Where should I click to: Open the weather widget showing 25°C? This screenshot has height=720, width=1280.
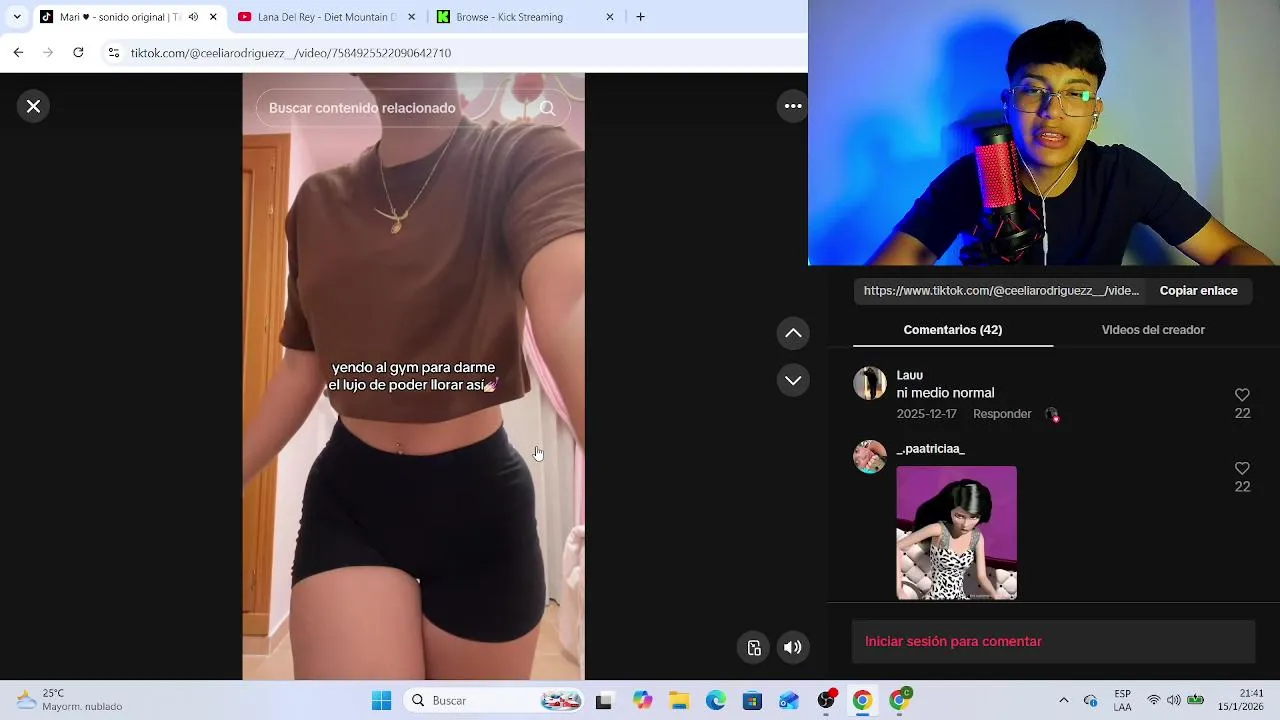pos(70,700)
